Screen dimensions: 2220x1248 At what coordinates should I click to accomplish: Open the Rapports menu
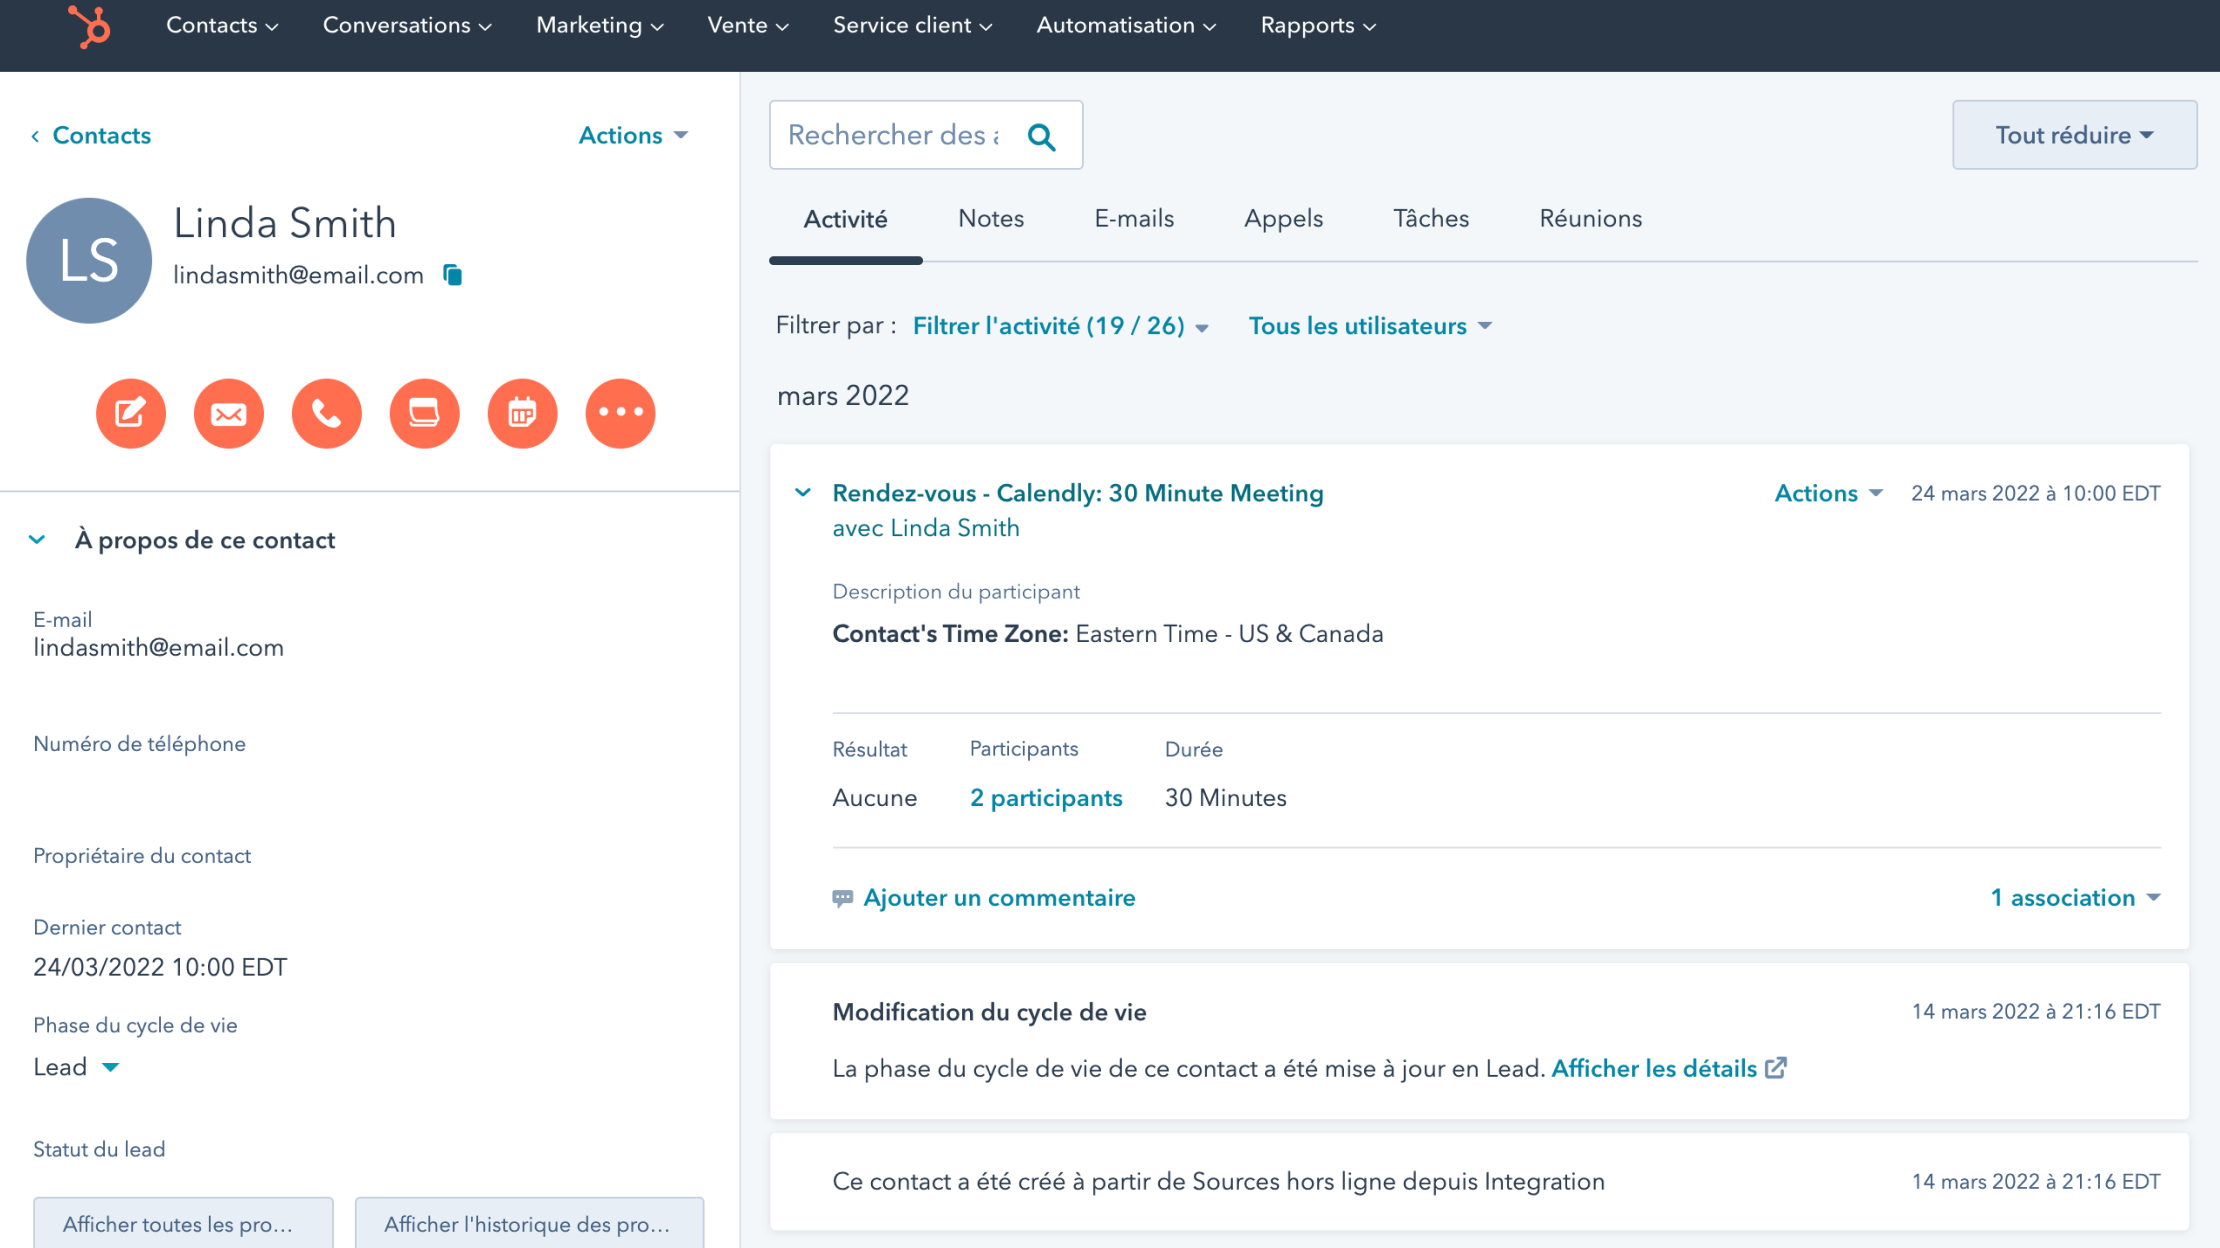click(x=1318, y=26)
